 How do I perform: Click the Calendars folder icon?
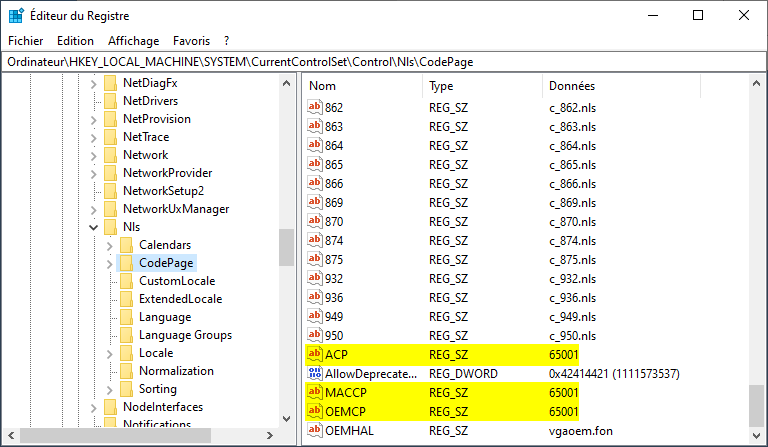[125, 245]
